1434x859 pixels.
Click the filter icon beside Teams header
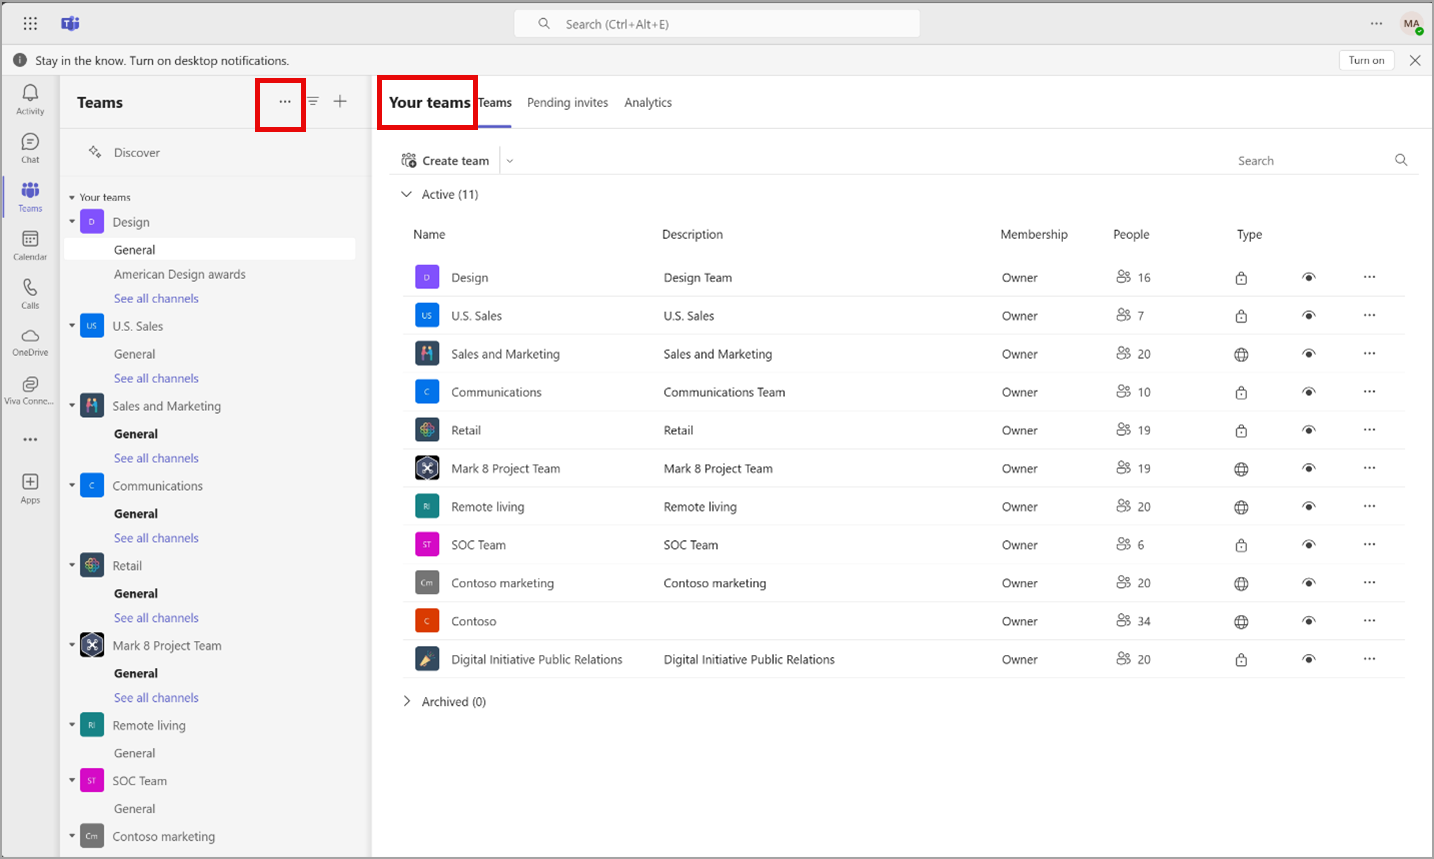313,101
